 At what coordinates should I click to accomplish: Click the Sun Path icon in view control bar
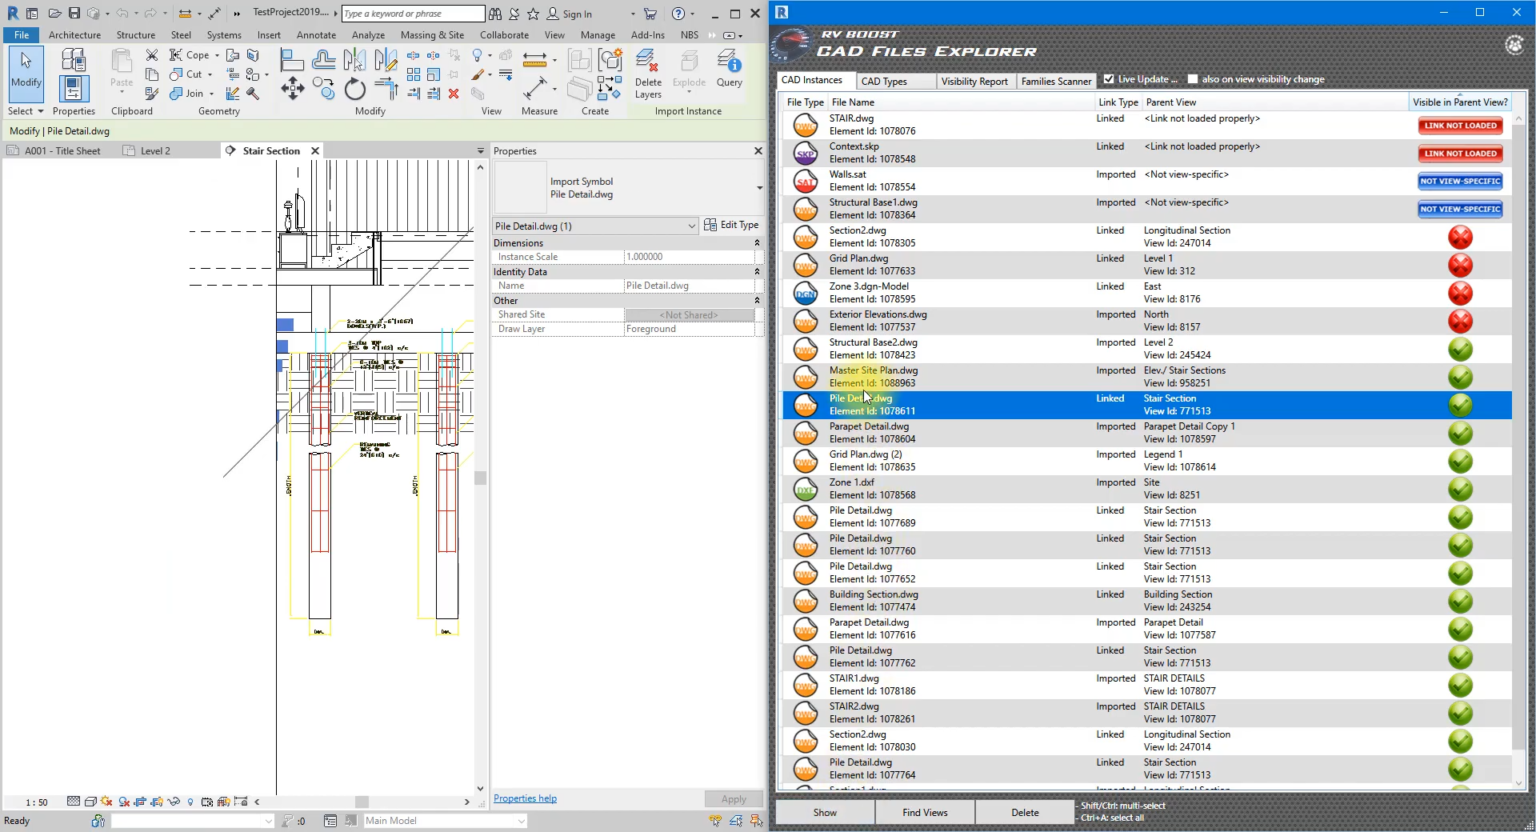click(x=107, y=802)
